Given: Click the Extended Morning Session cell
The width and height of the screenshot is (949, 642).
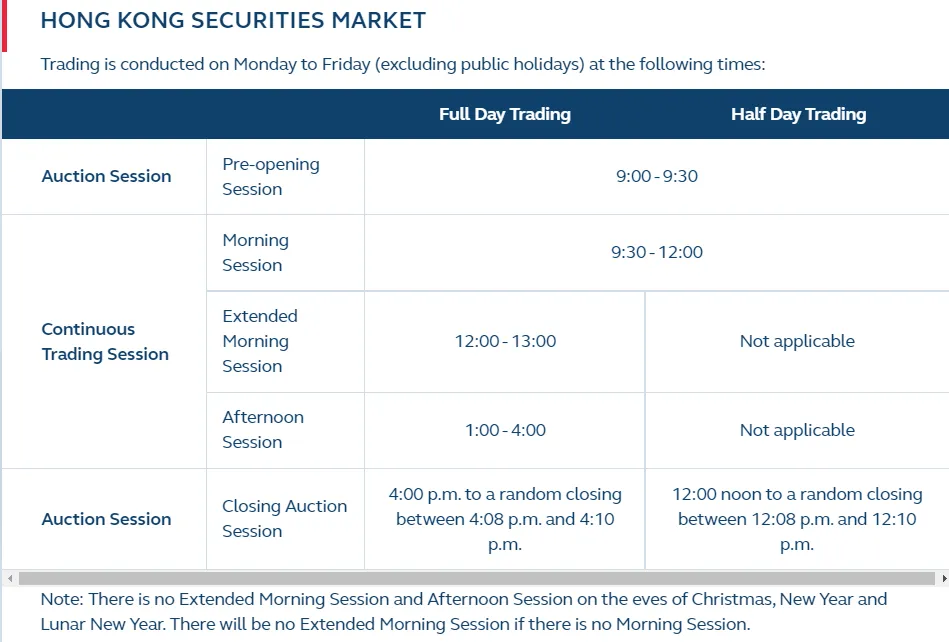Looking at the screenshot, I should [x=286, y=341].
